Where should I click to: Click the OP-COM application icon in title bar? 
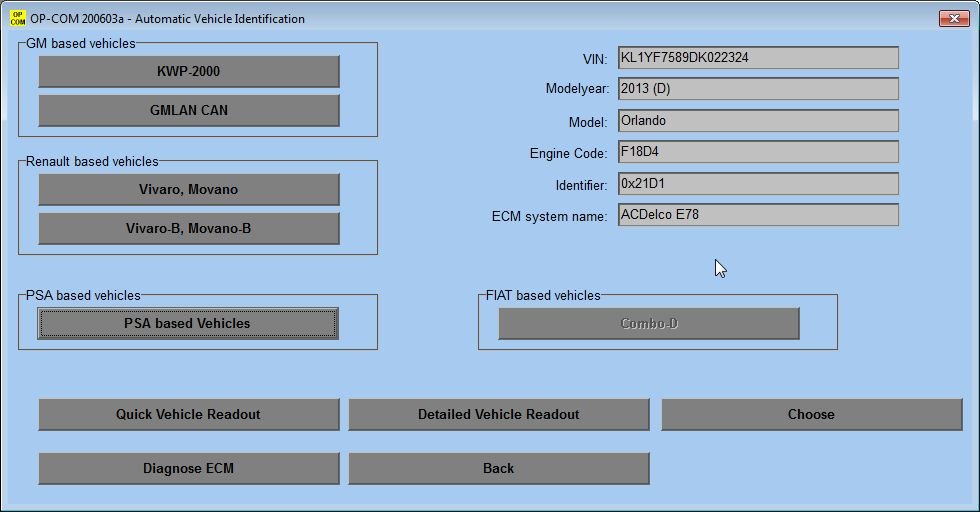click(17, 18)
